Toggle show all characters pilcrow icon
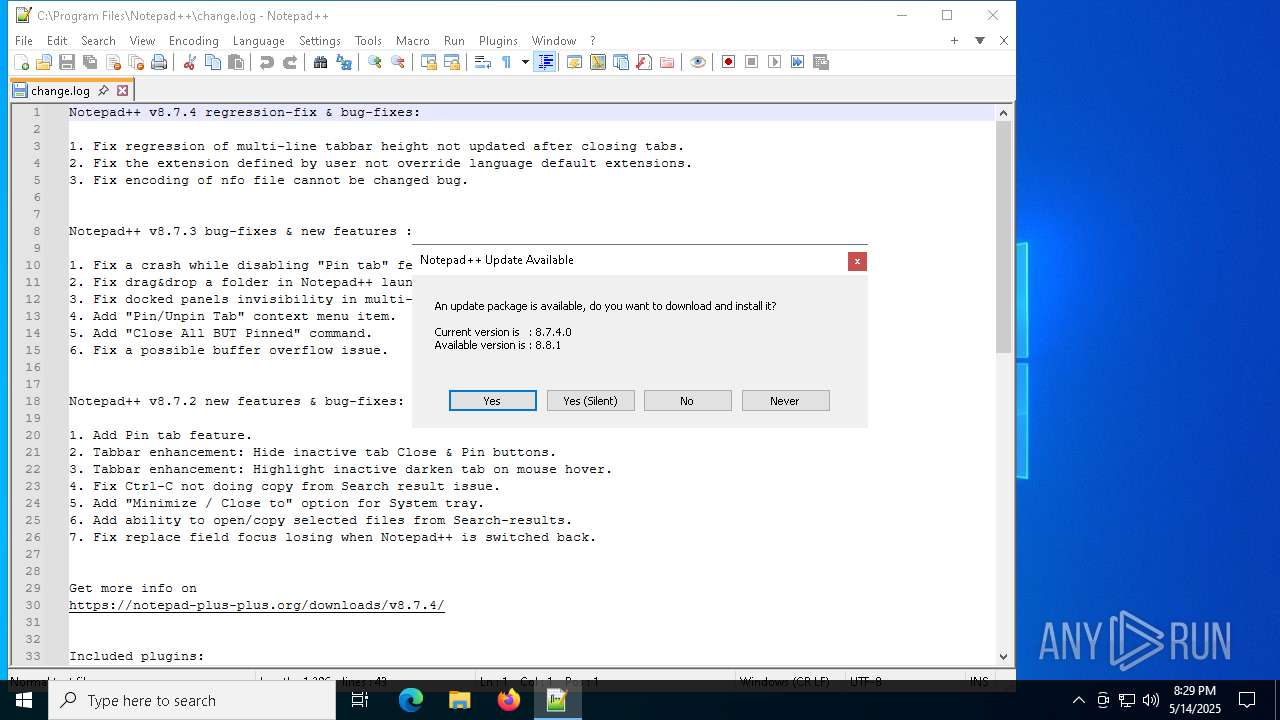Image resolution: width=1280 pixels, height=720 pixels. click(x=506, y=62)
